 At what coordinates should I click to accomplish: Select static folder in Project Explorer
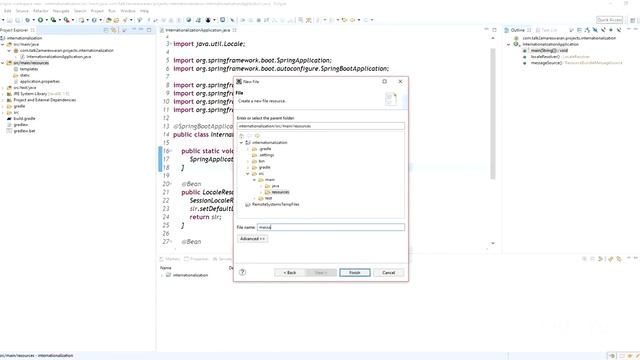click(x=24, y=75)
